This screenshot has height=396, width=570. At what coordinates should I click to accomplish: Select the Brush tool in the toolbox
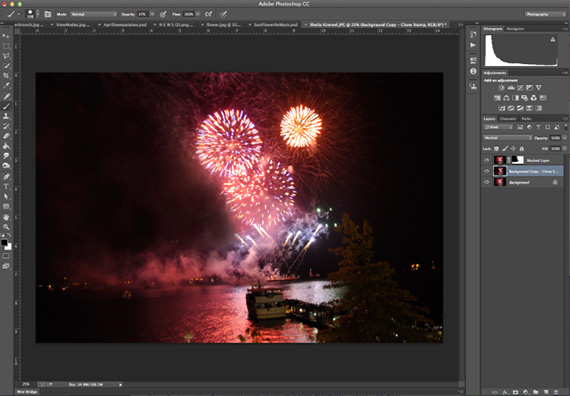point(6,106)
